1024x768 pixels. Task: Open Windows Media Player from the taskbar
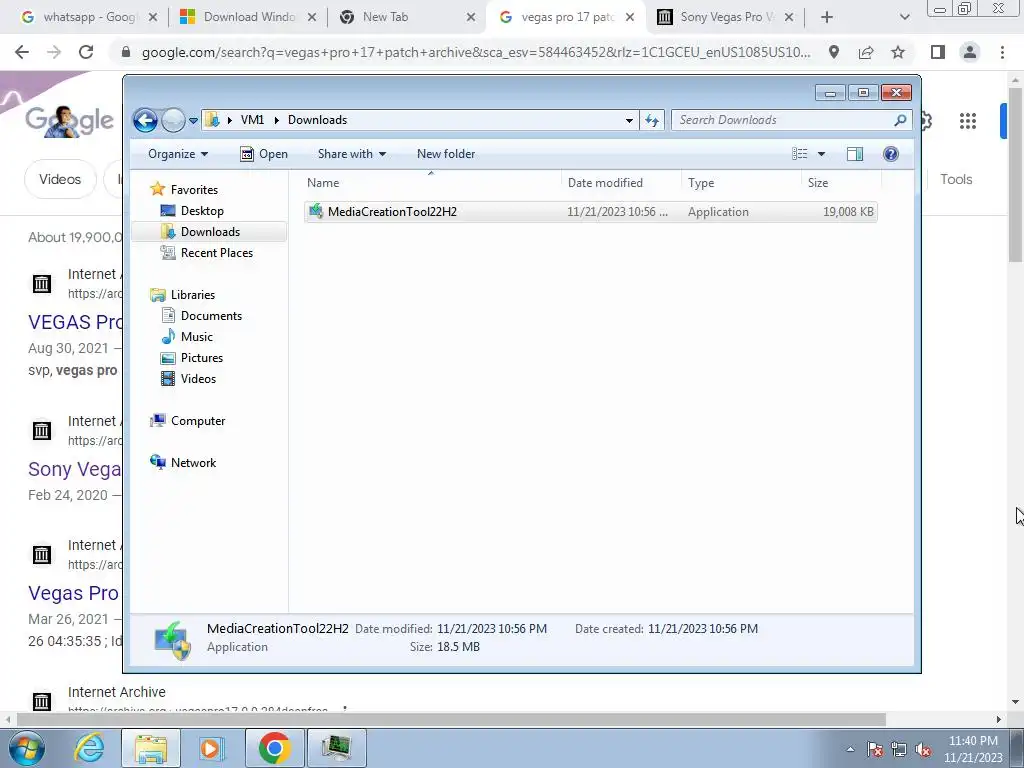point(212,748)
